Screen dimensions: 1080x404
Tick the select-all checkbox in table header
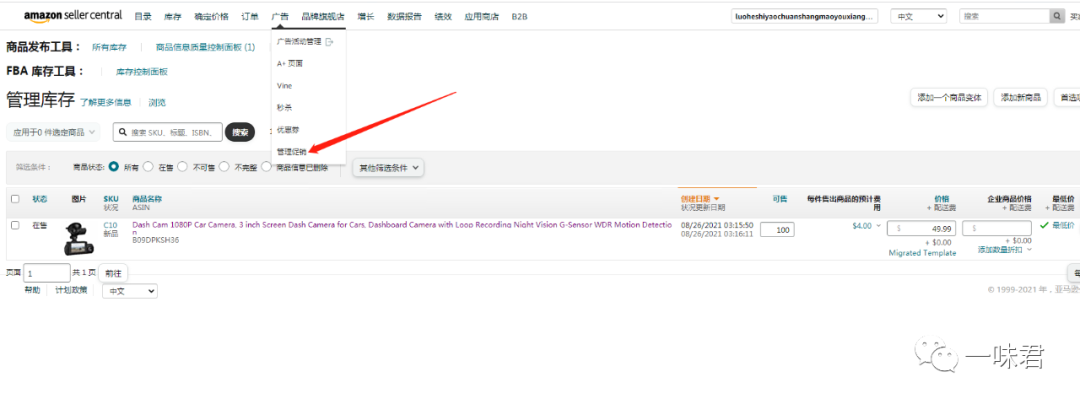(x=15, y=199)
